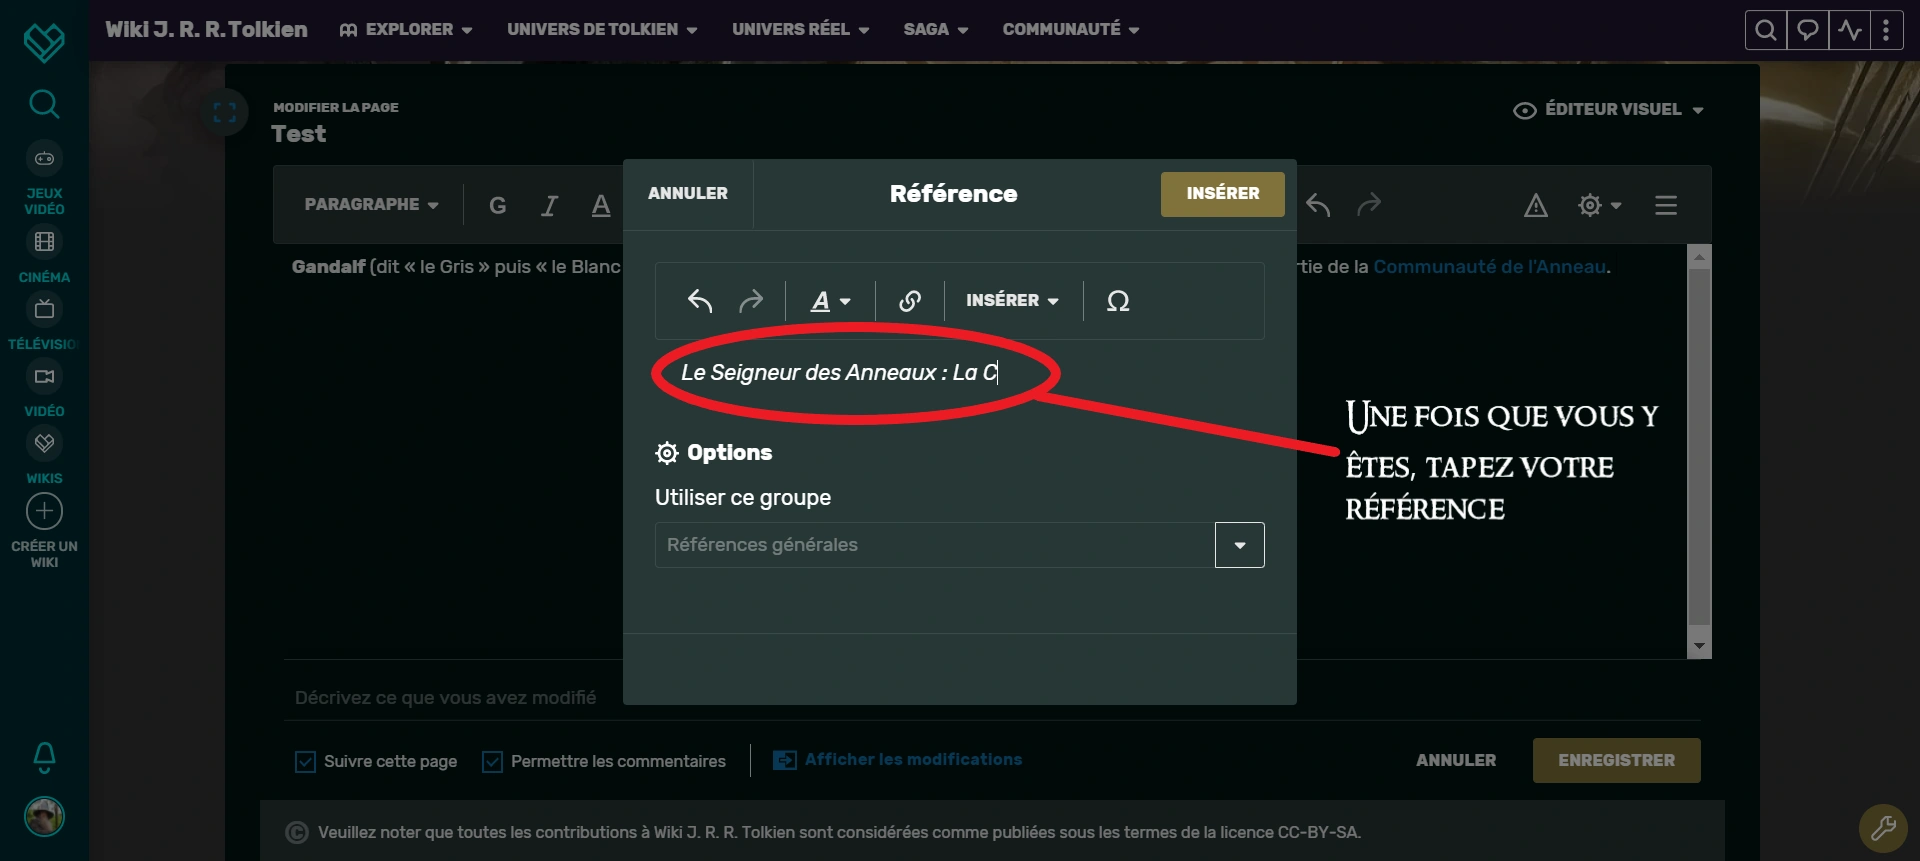Insert a link in the reference
The height and width of the screenshot is (861, 1920).
coord(910,301)
